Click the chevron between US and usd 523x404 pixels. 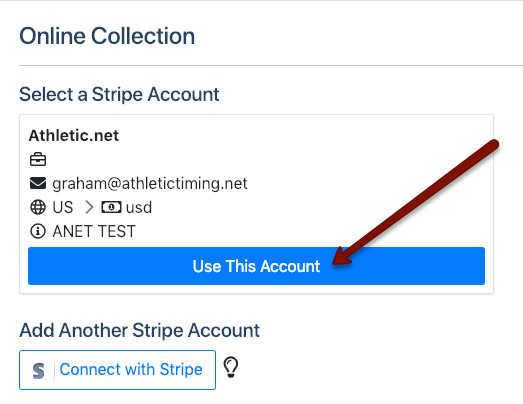point(89,207)
